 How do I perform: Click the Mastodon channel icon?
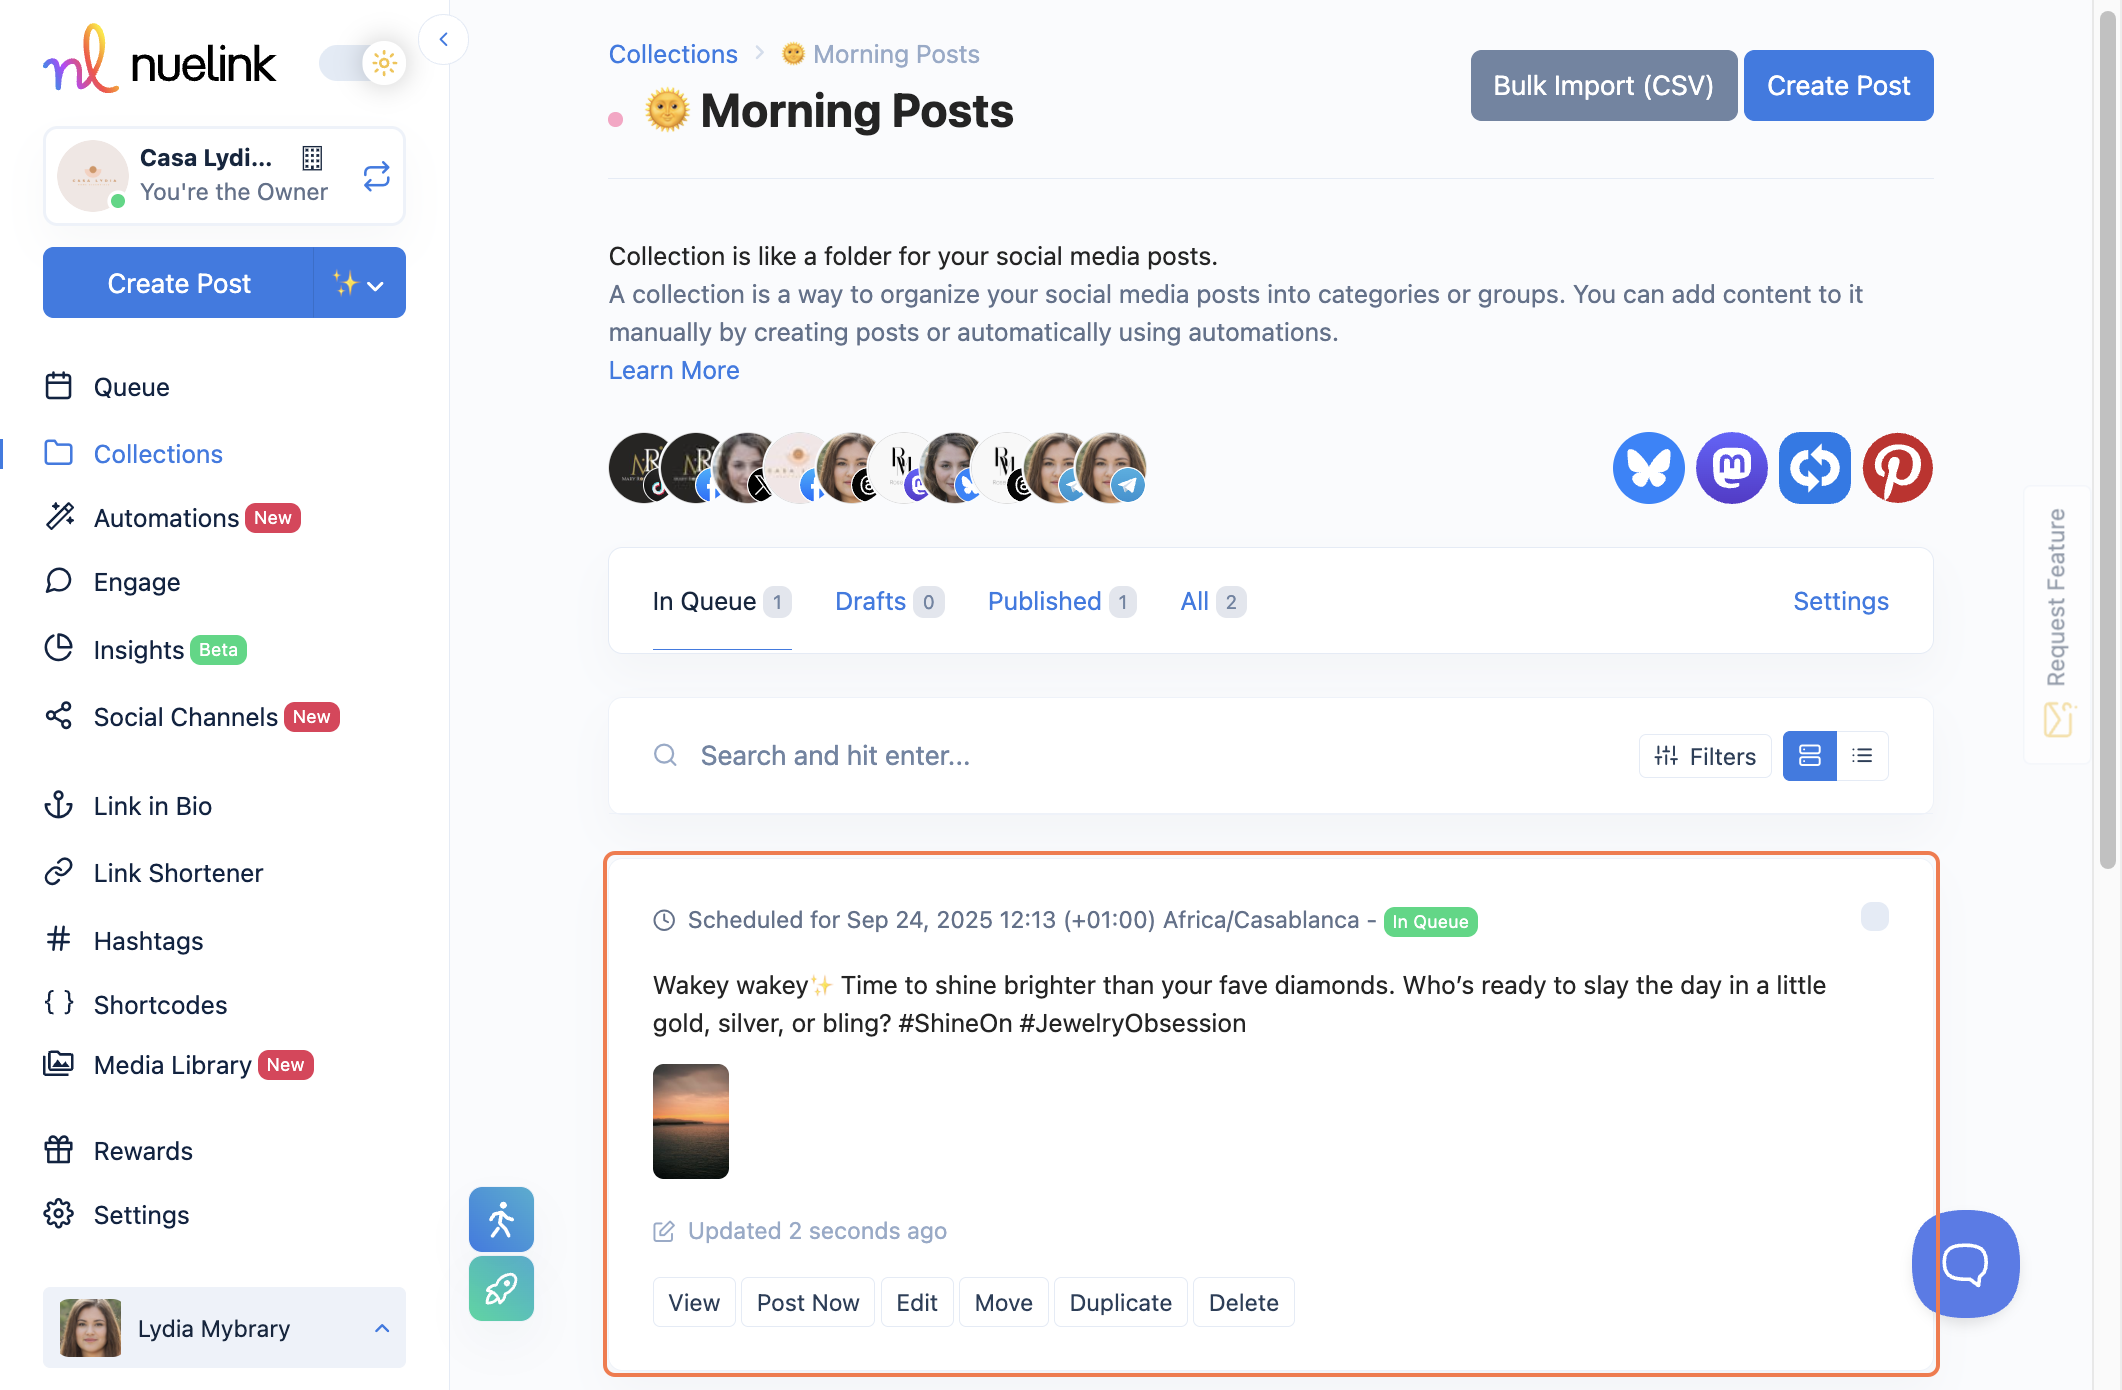(x=1731, y=468)
